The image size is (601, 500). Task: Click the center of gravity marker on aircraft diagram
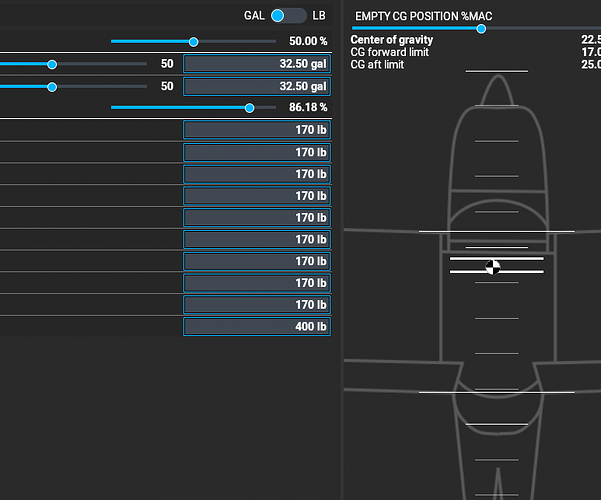(x=493, y=267)
